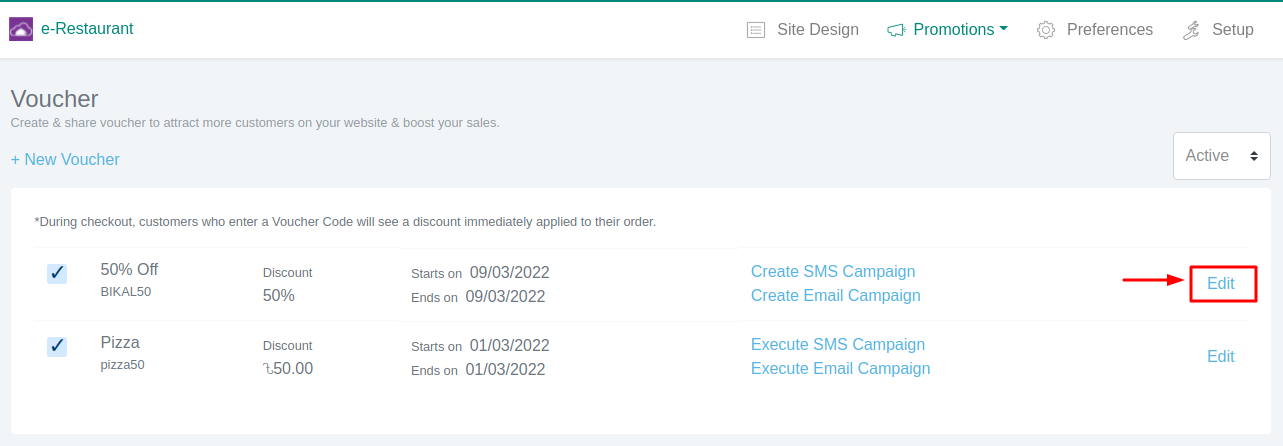The image size is (1283, 446).
Task: Execute SMS Campaign for Pizza voucher
Action: (x=838, y=345)
